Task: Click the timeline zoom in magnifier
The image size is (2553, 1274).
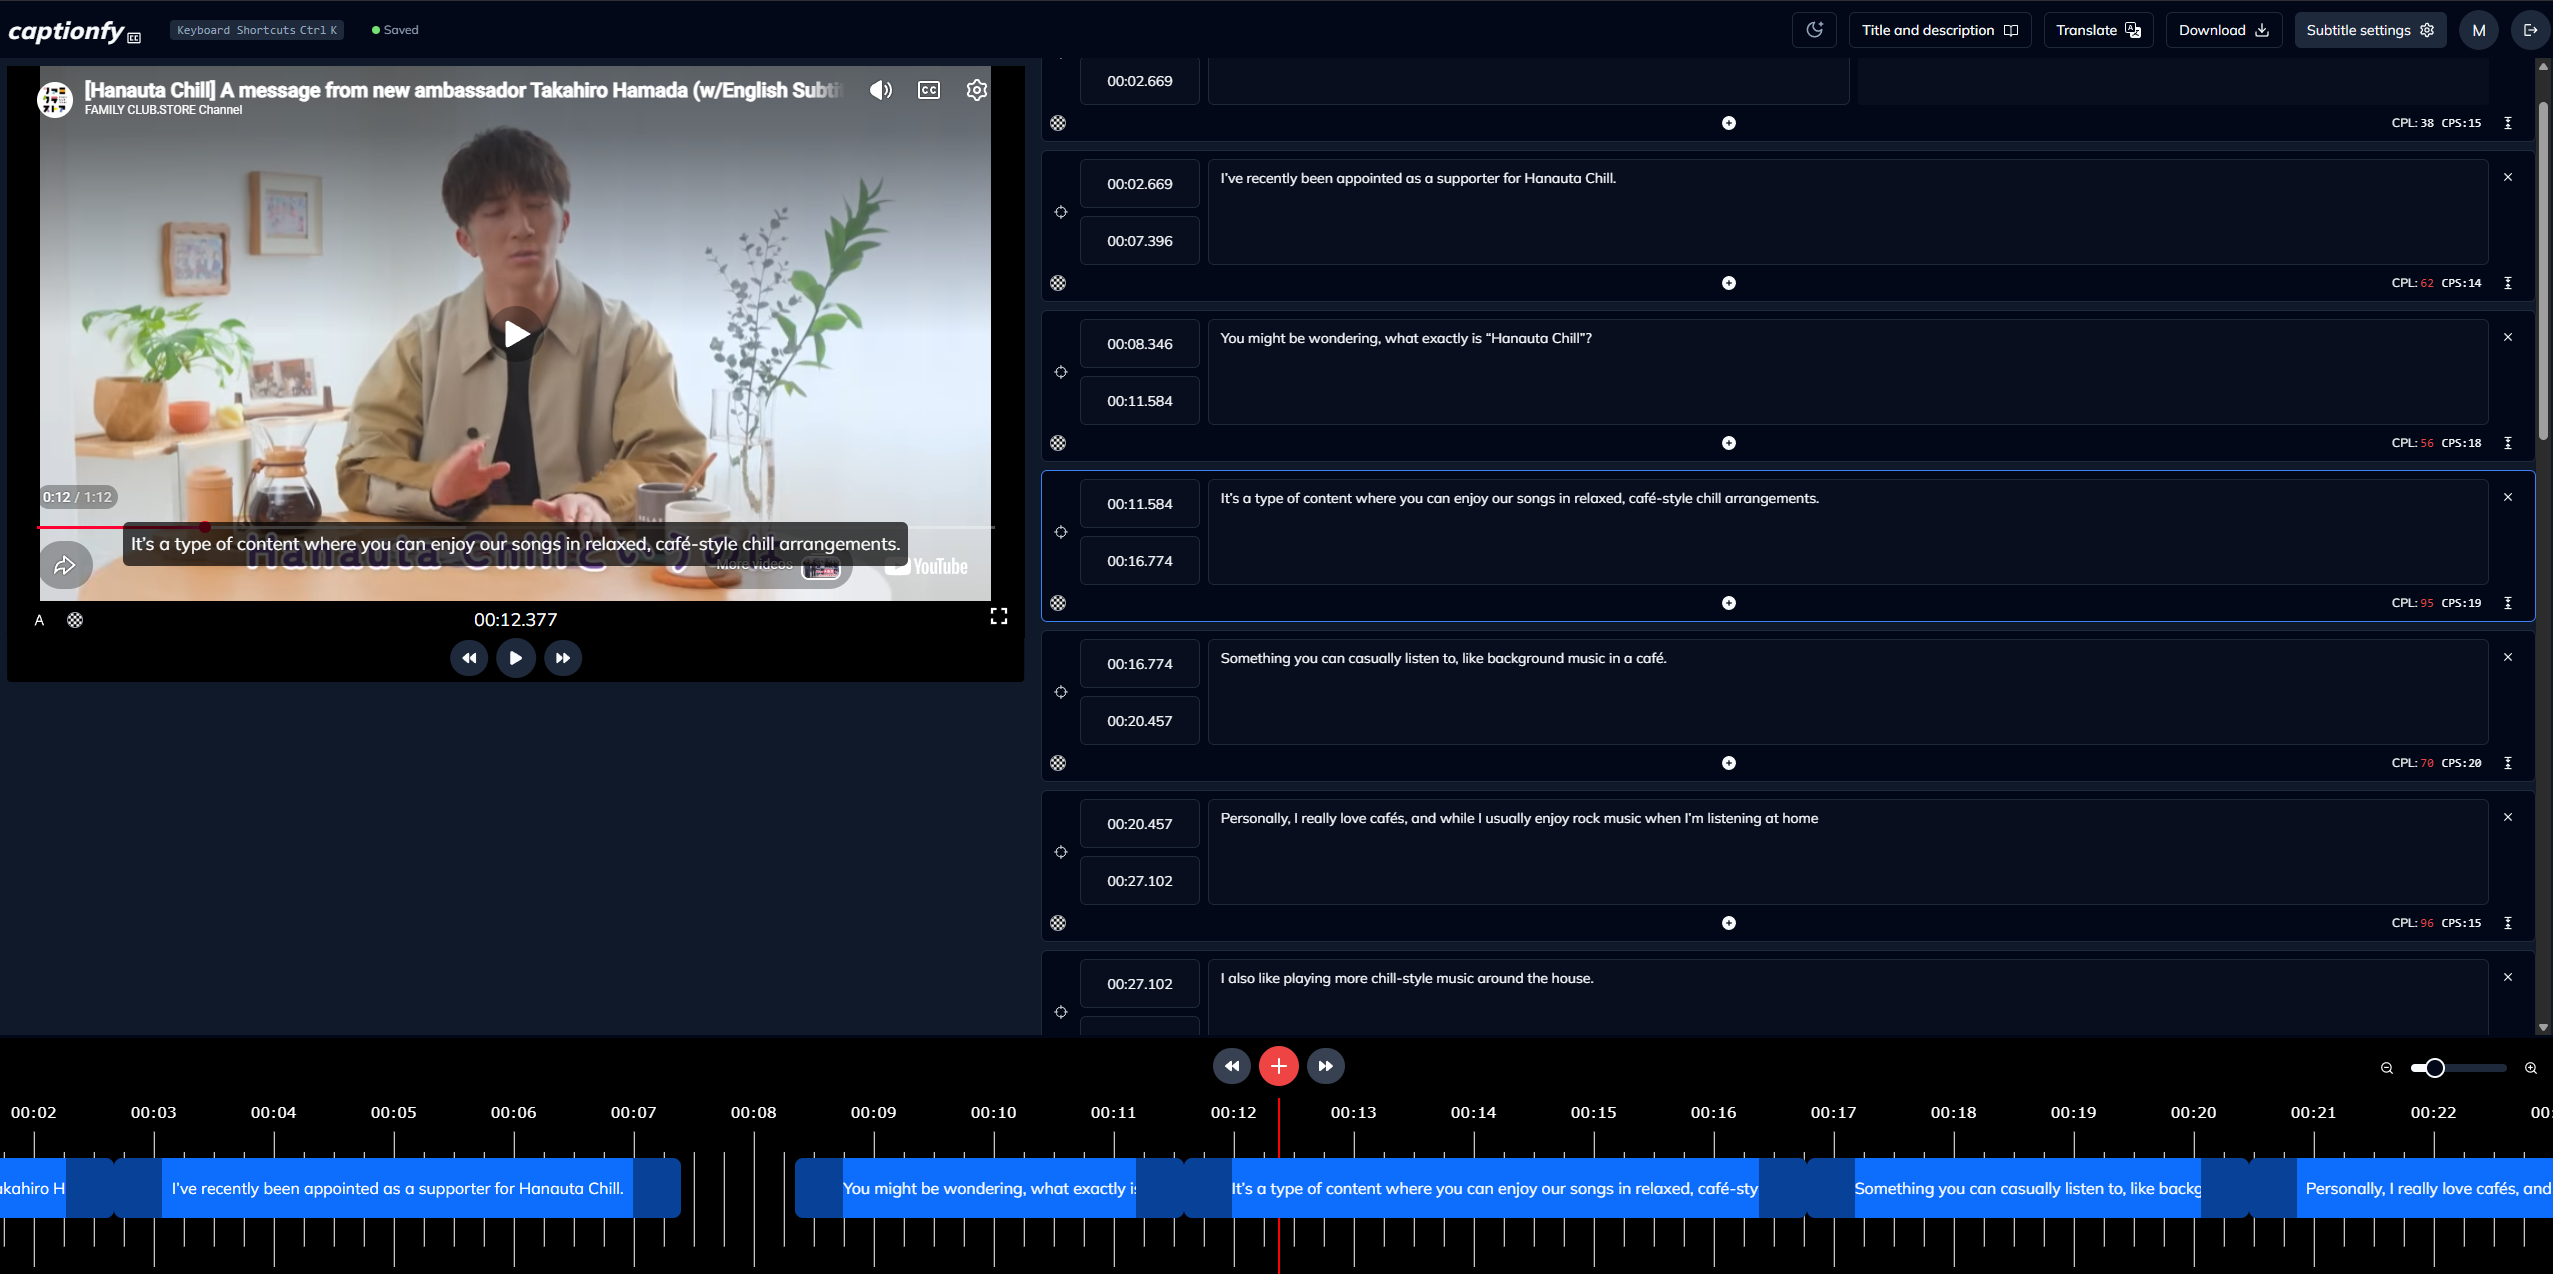Action: tap(2530, 1068)
